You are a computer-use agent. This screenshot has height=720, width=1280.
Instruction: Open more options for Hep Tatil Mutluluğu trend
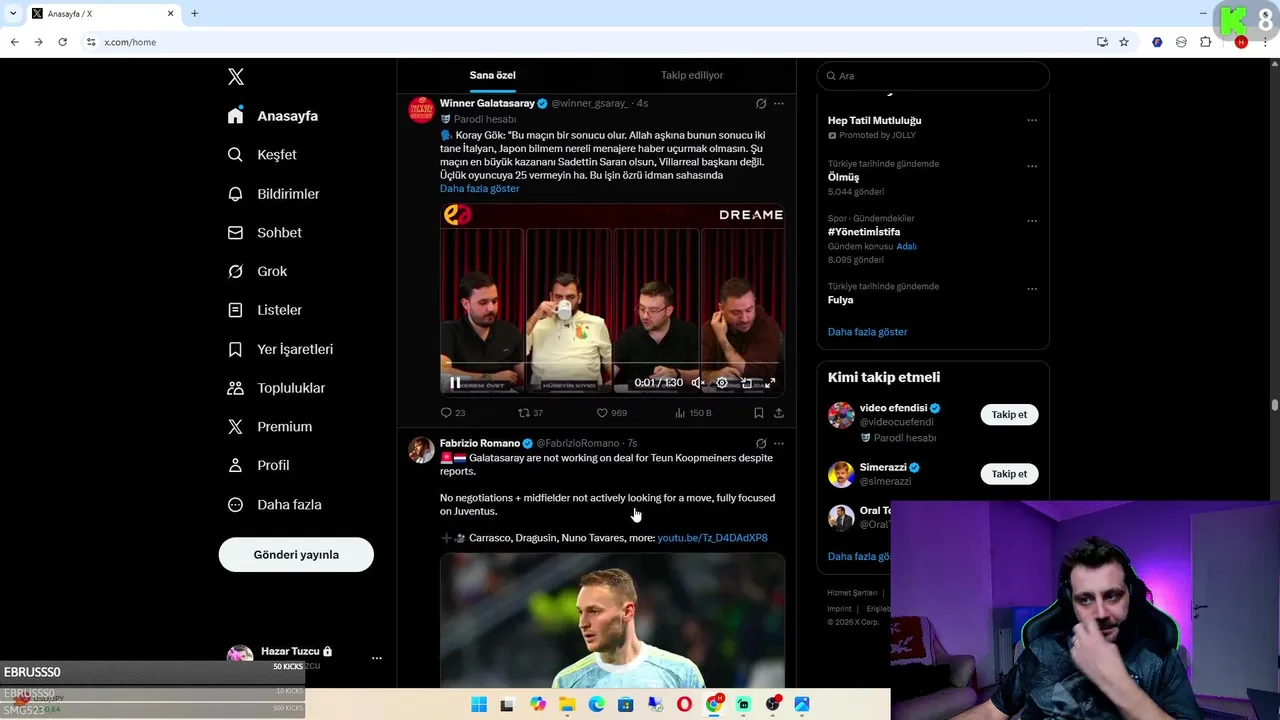tap(1032, 121)
